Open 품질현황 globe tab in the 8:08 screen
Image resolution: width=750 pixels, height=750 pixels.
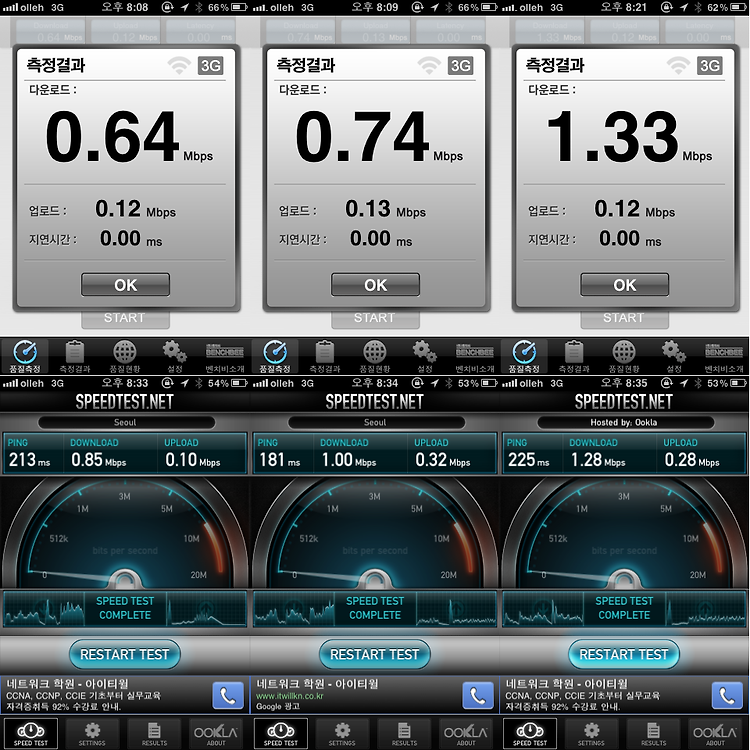pyautogui.click(x=125, y=356)
